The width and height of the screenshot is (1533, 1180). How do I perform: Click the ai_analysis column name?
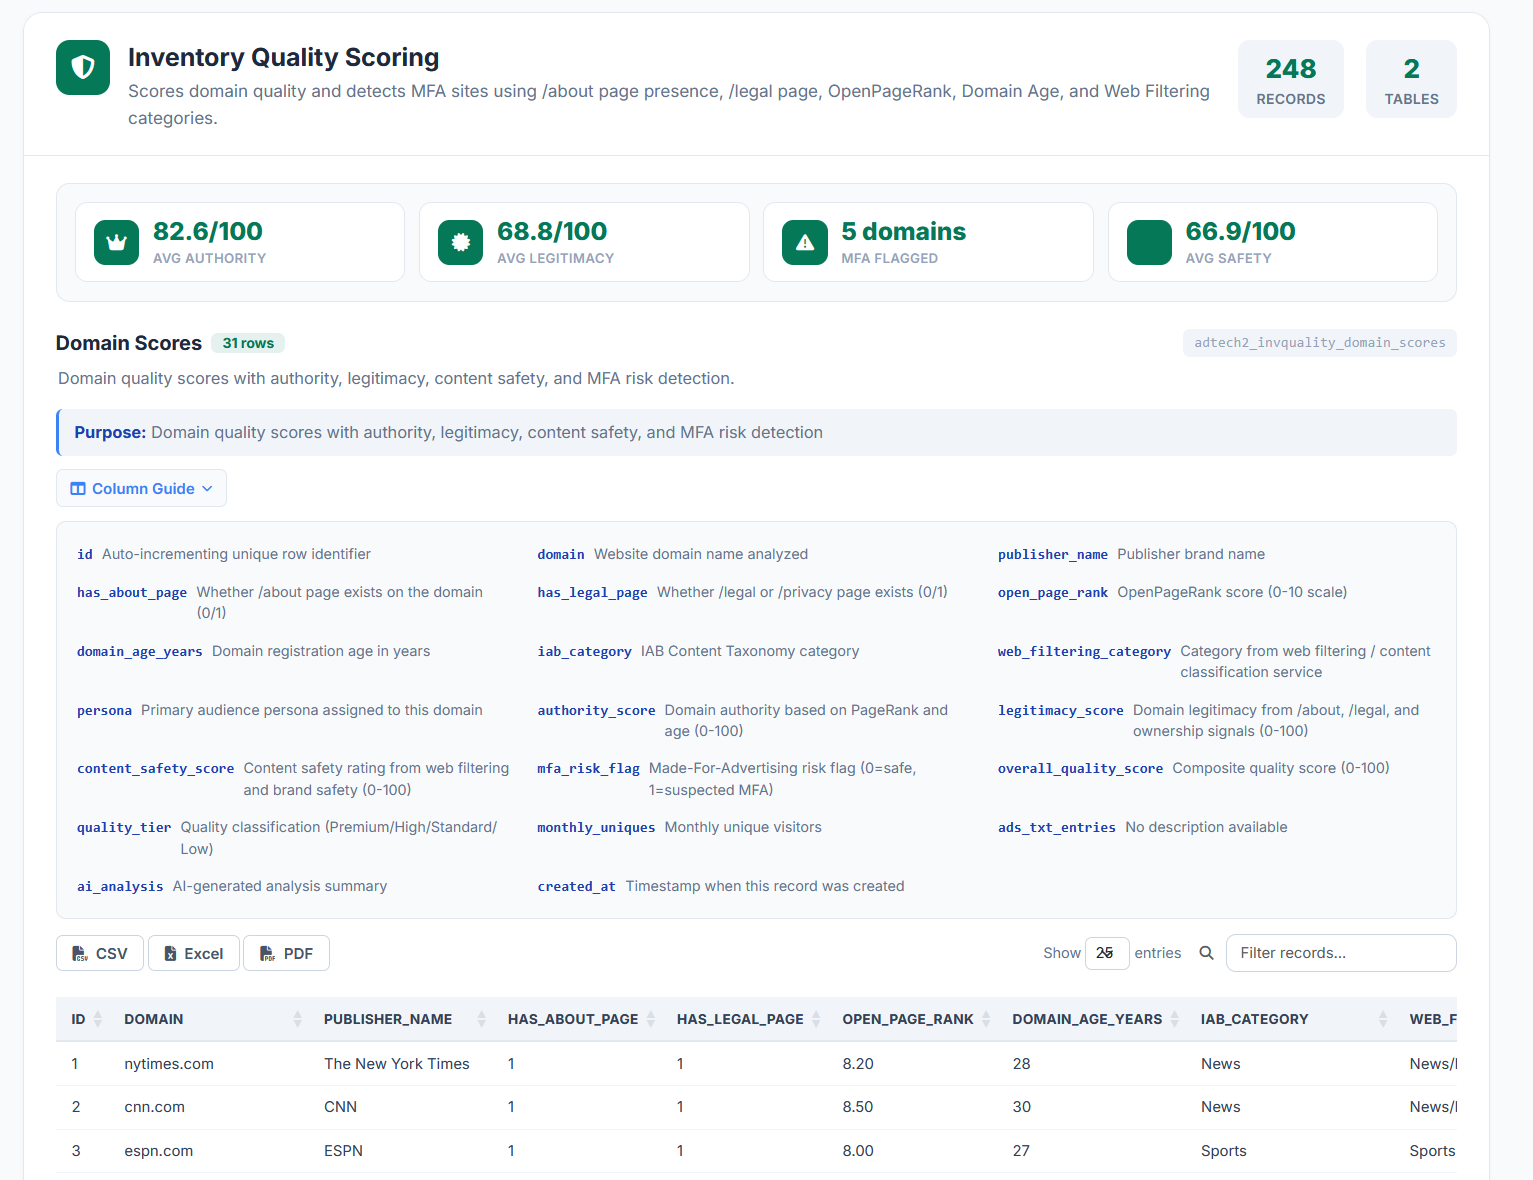[120, 886]
